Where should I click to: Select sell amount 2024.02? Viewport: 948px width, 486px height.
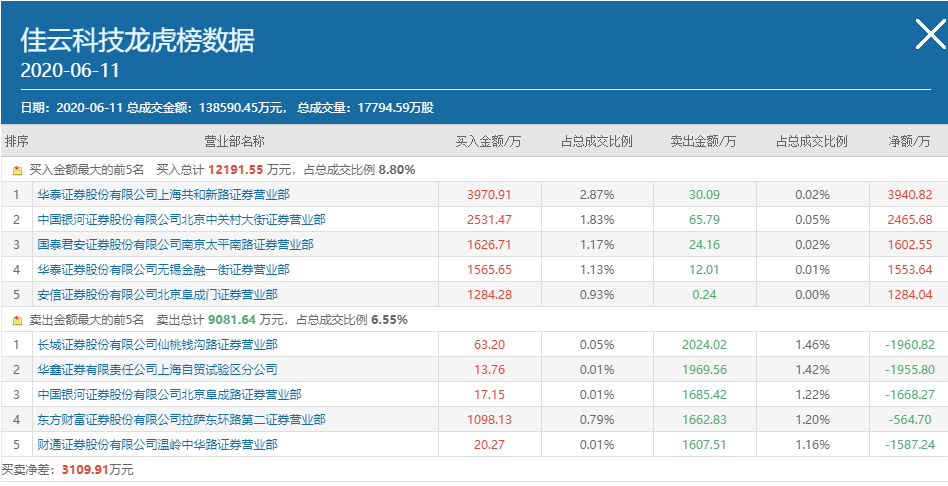click(704, 345)
